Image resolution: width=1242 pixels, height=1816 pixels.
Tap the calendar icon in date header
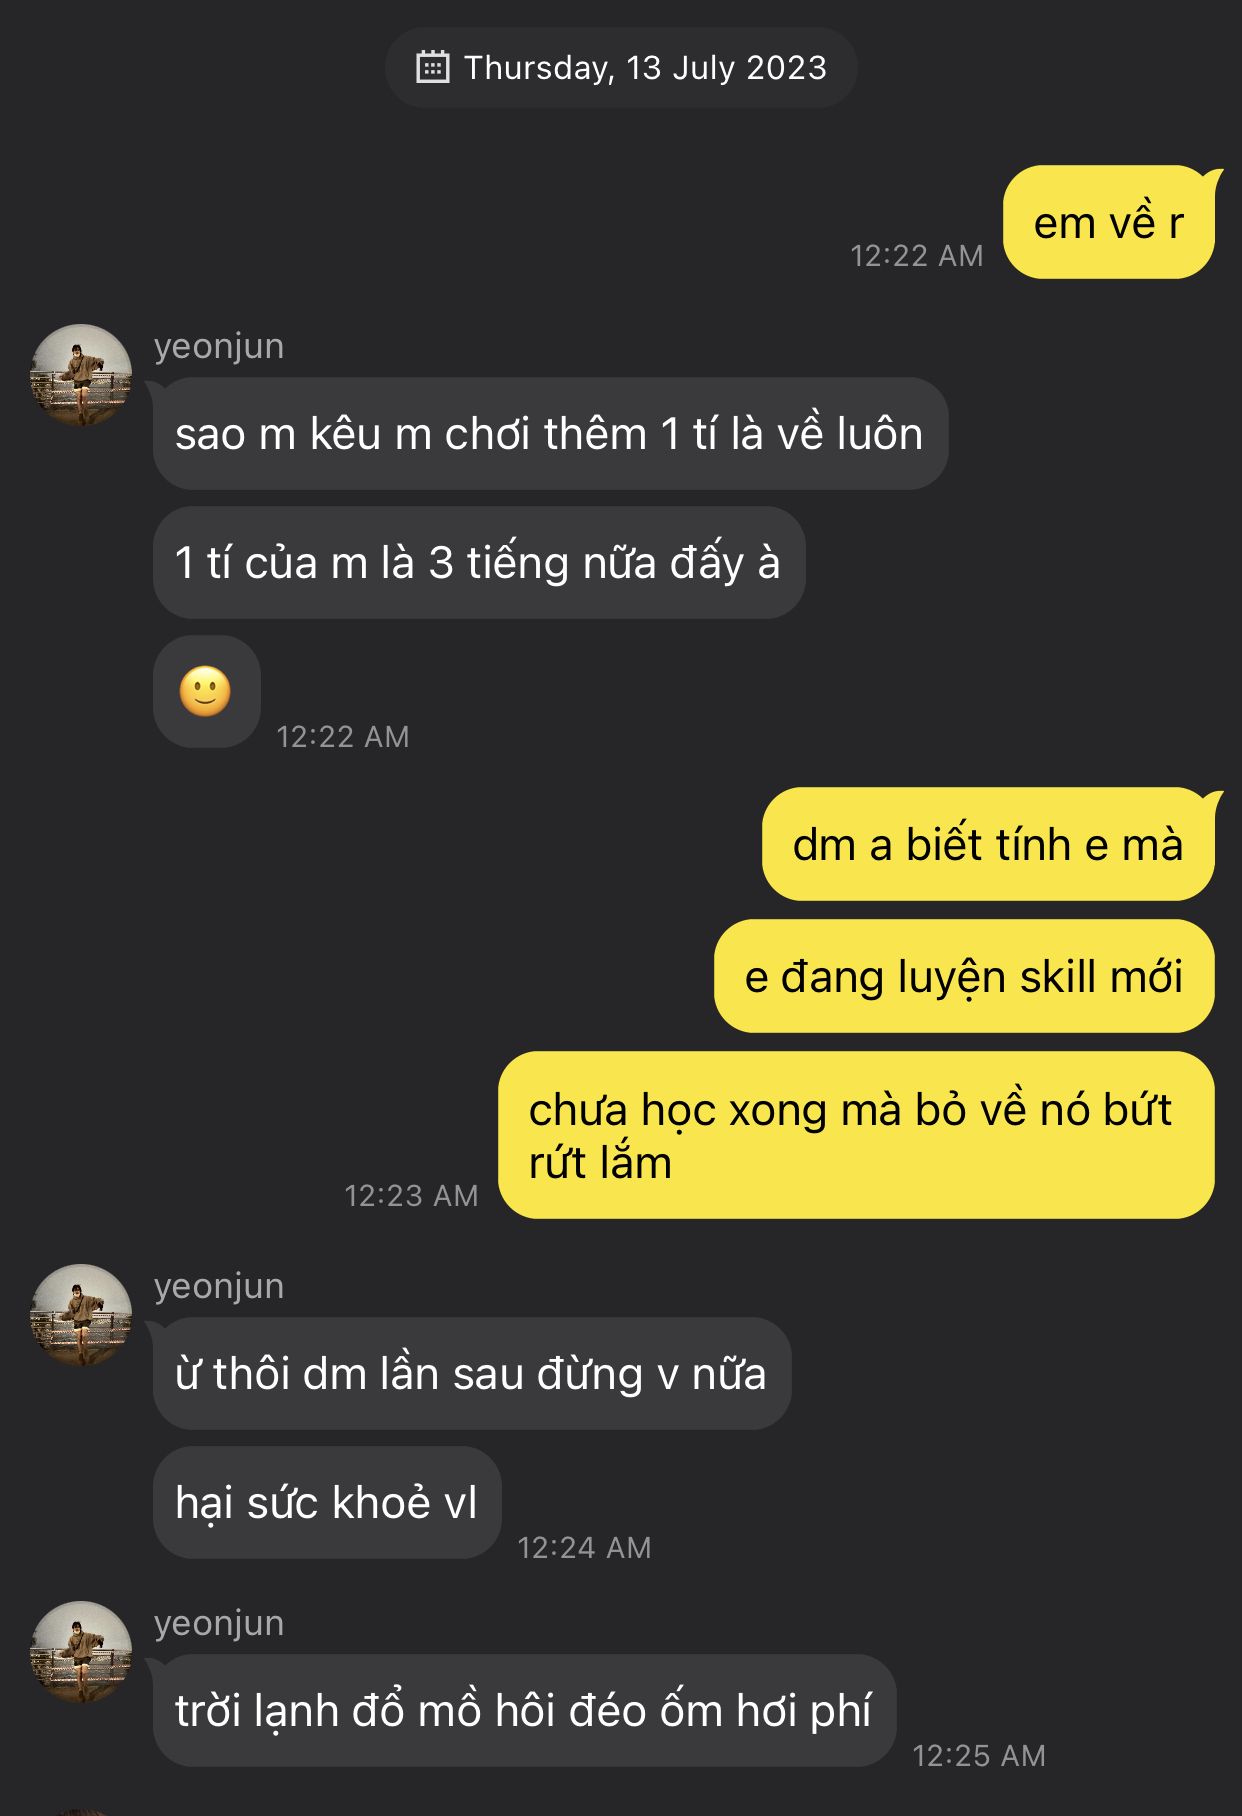click(x=432, y=67)
